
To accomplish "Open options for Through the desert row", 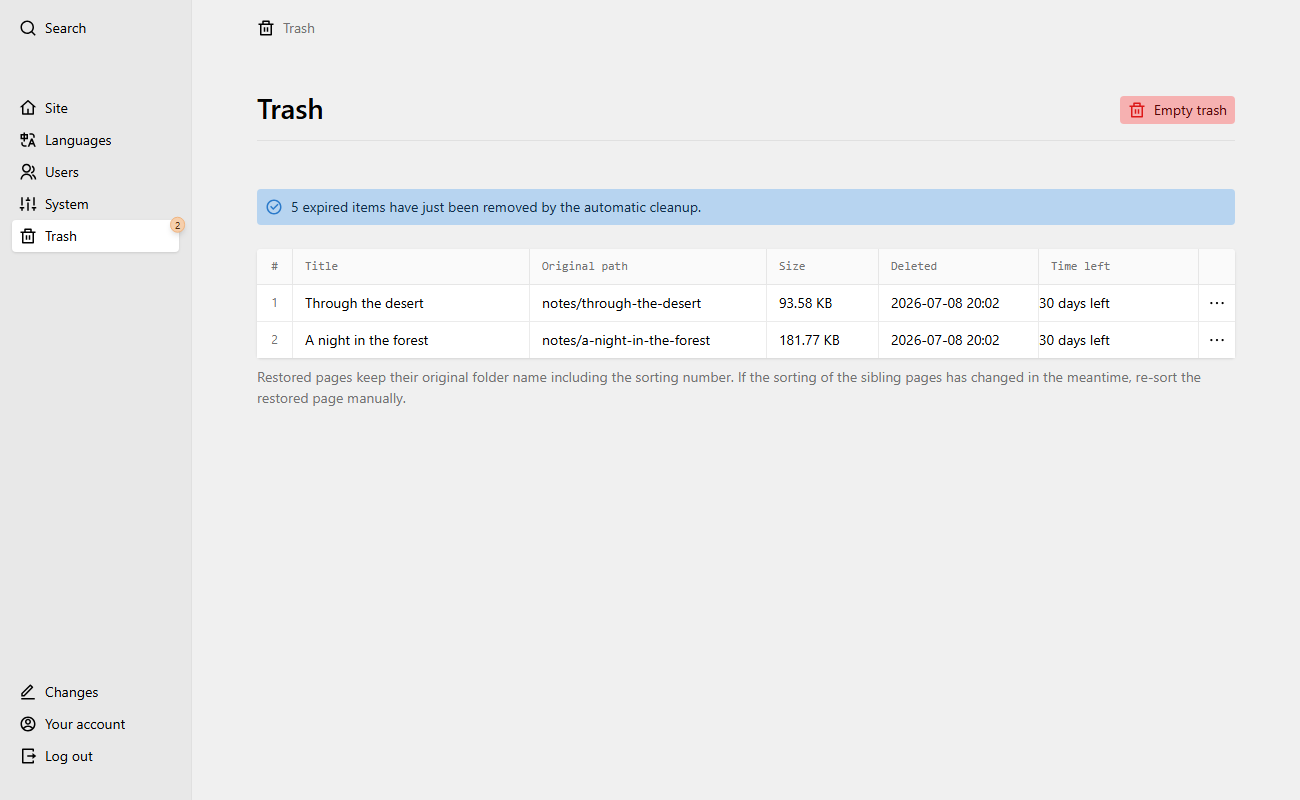I will coord(1217,303).
